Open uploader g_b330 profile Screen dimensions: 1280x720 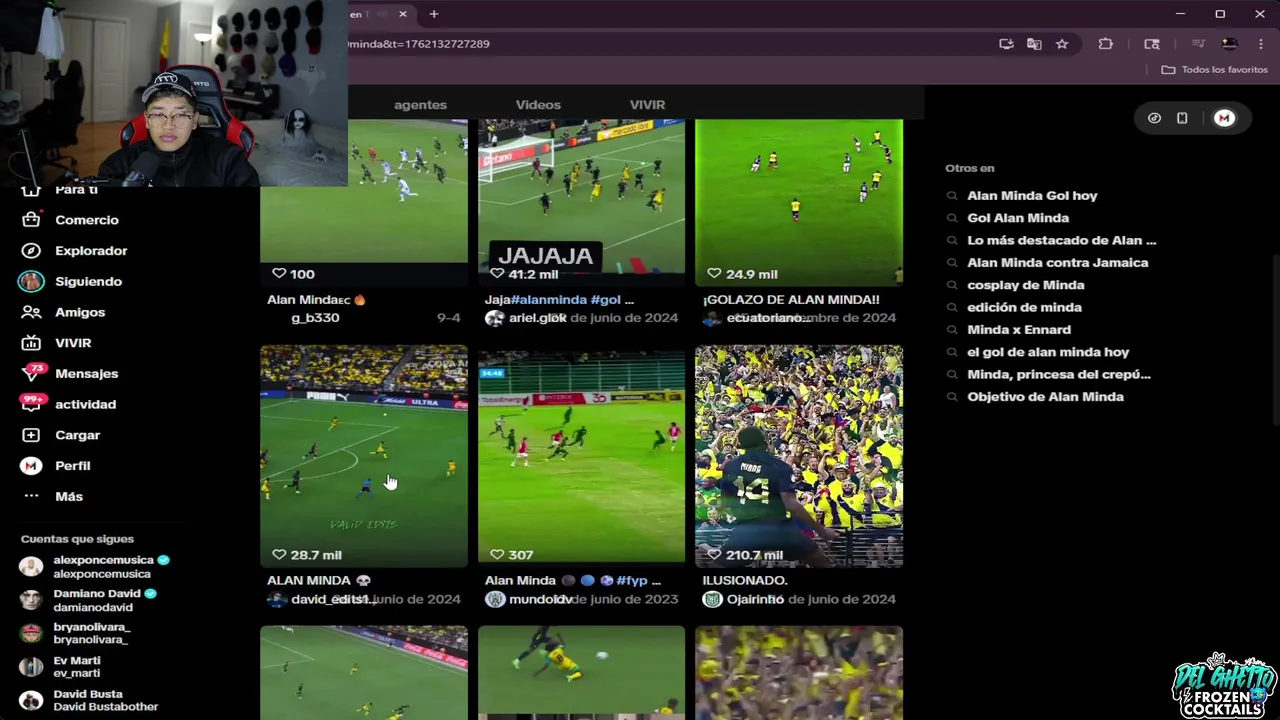[x=315, y=318]
